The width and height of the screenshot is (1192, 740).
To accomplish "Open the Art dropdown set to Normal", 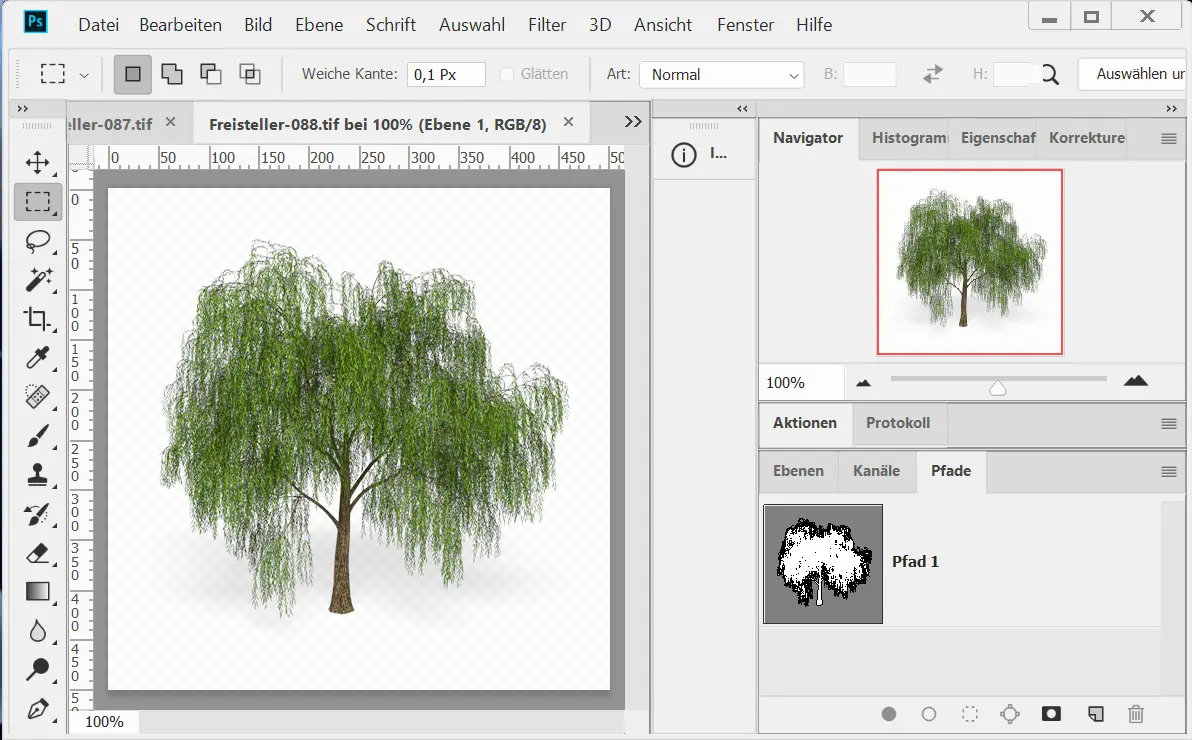I will point(721,74).
